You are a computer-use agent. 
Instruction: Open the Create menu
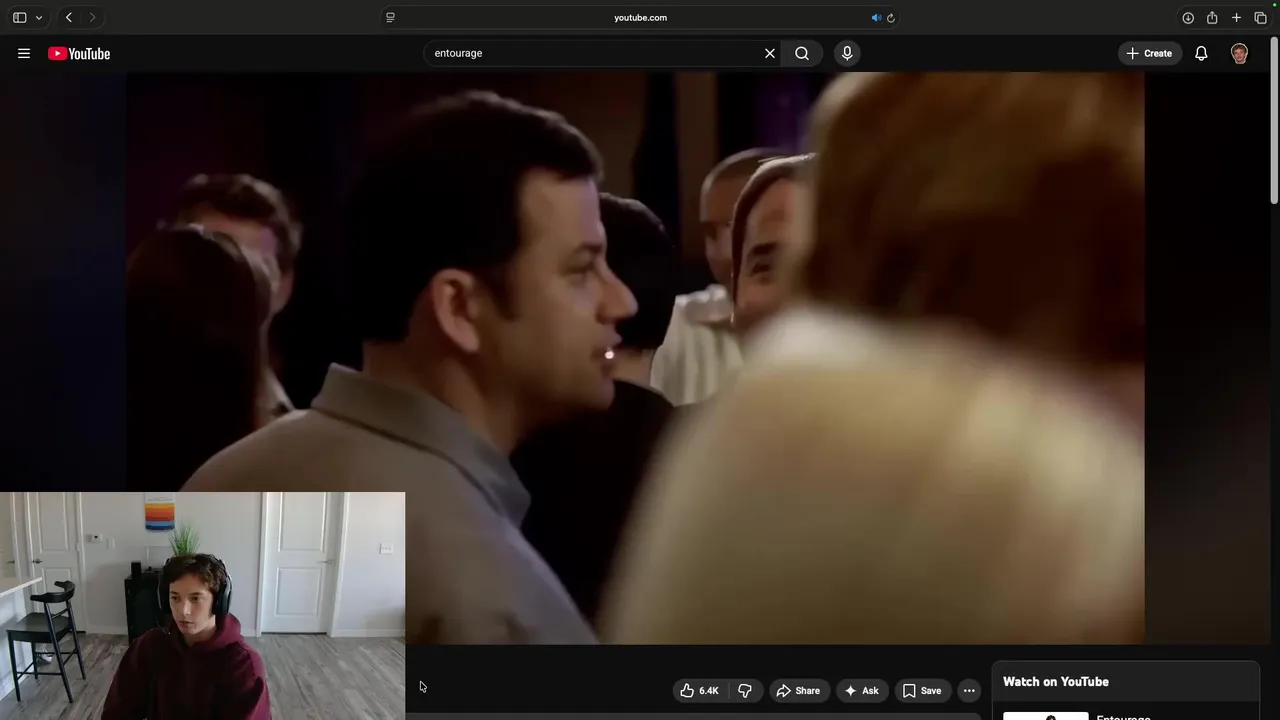coord(1150,53)
